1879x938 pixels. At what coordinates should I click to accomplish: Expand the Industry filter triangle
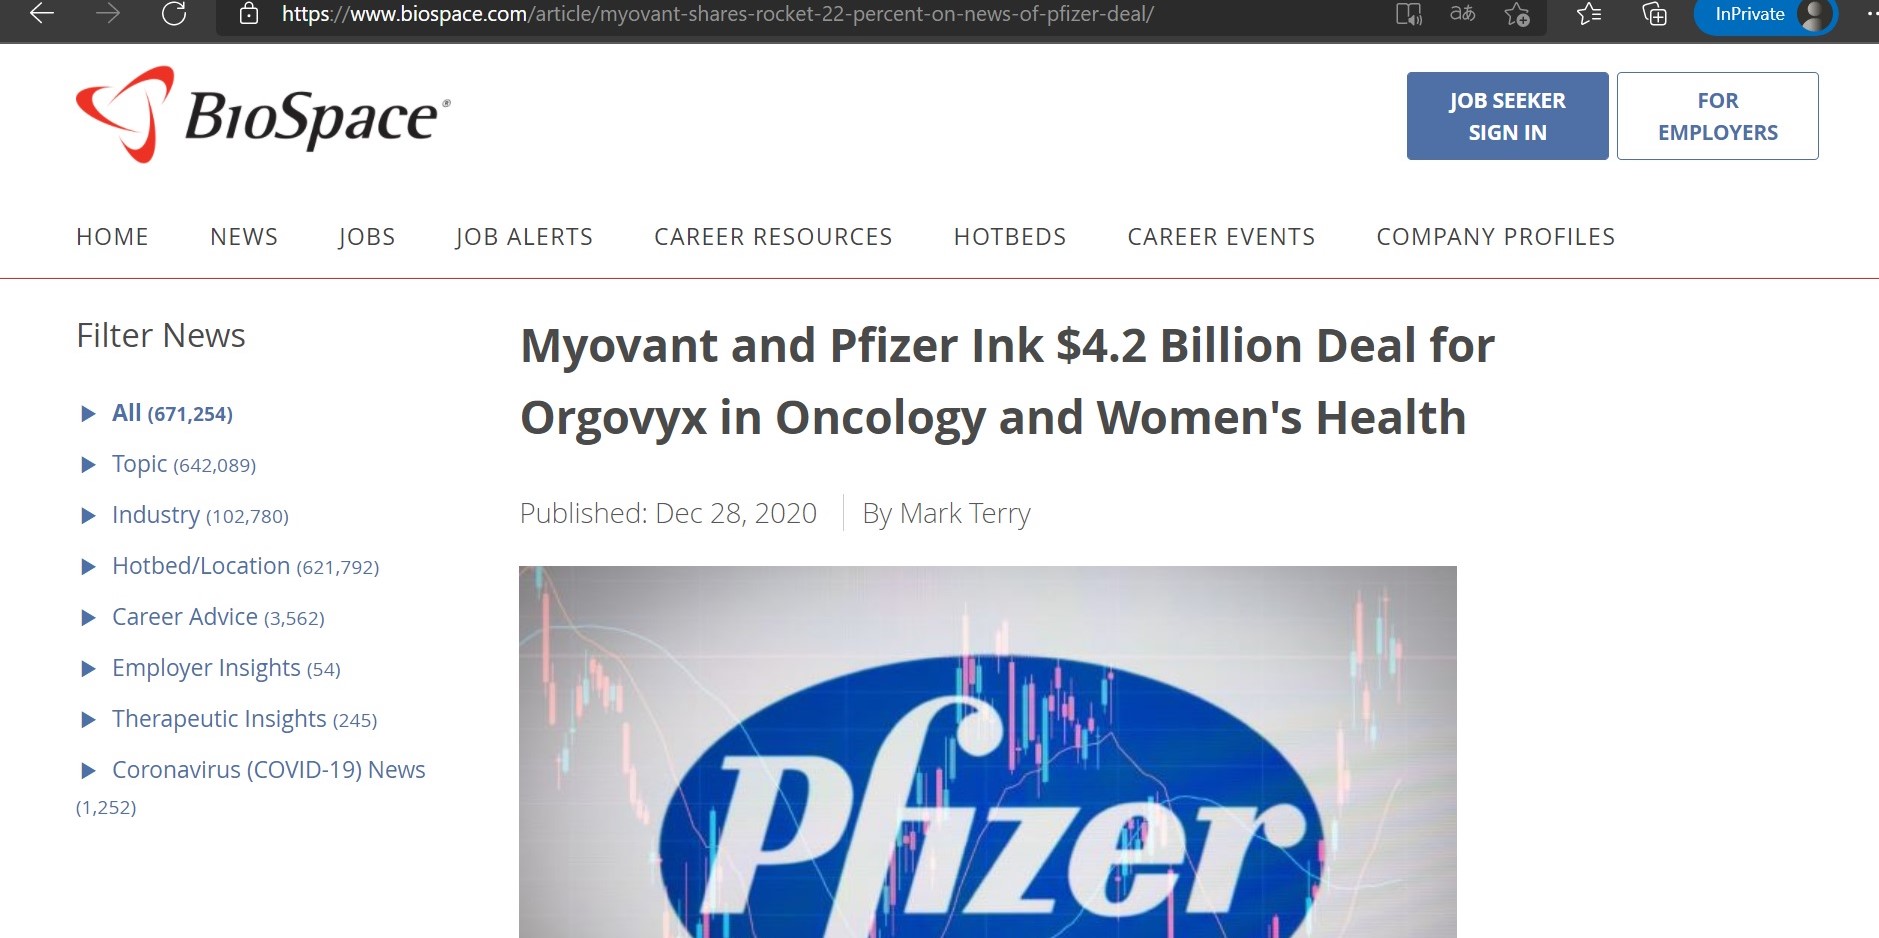tap(88, 516)
